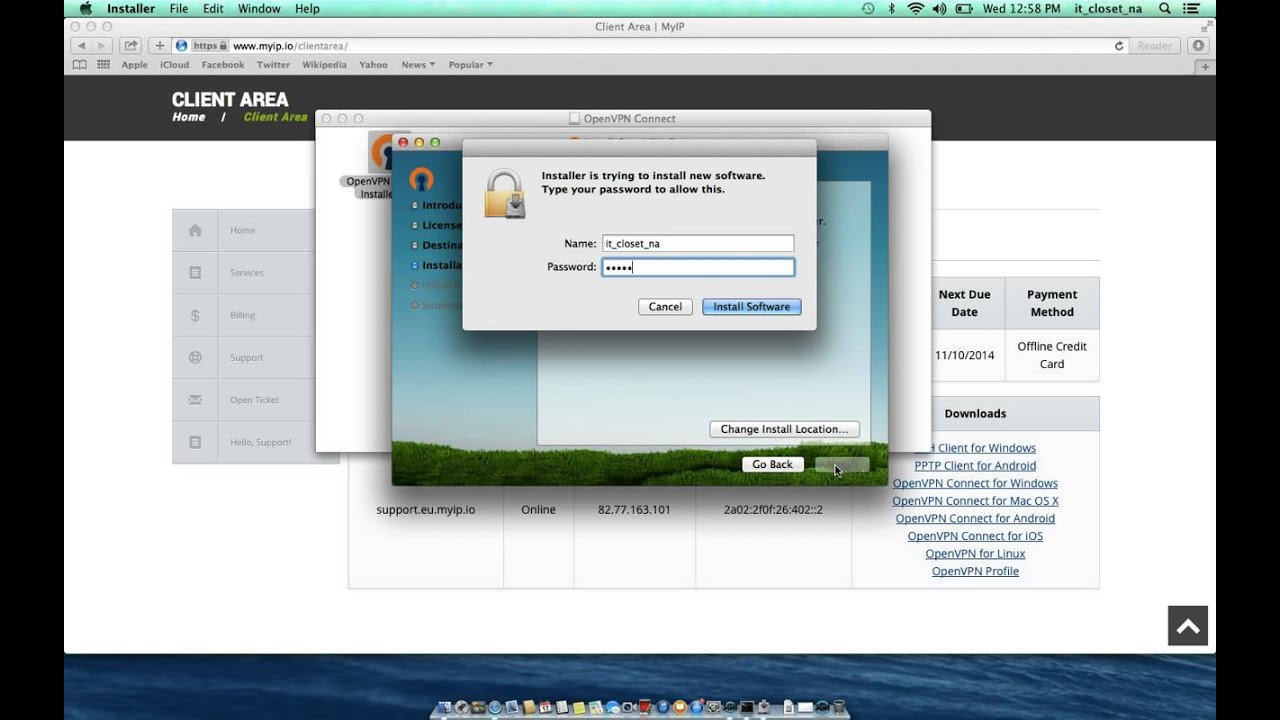Screen dimensions: 1280x720
Task: Click Services icon in website sidebar
Action: 195,272
